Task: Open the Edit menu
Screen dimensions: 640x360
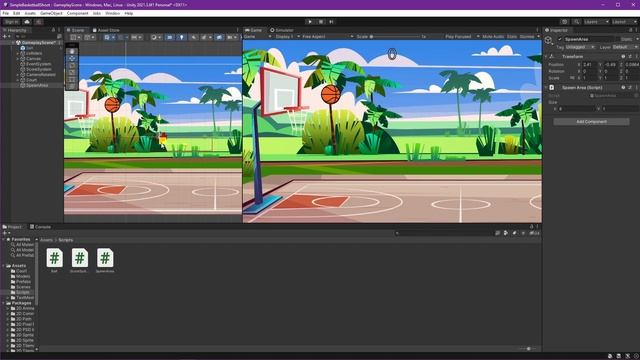Action: tap(16, 13)
